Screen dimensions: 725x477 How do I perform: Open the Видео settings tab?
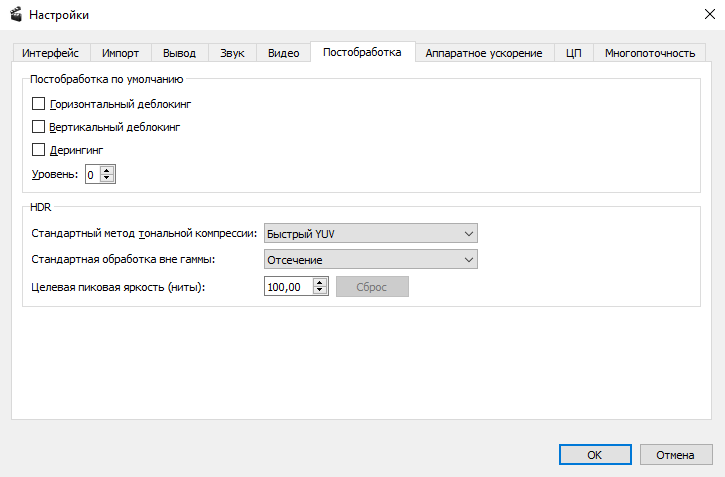tap(283, 53)
